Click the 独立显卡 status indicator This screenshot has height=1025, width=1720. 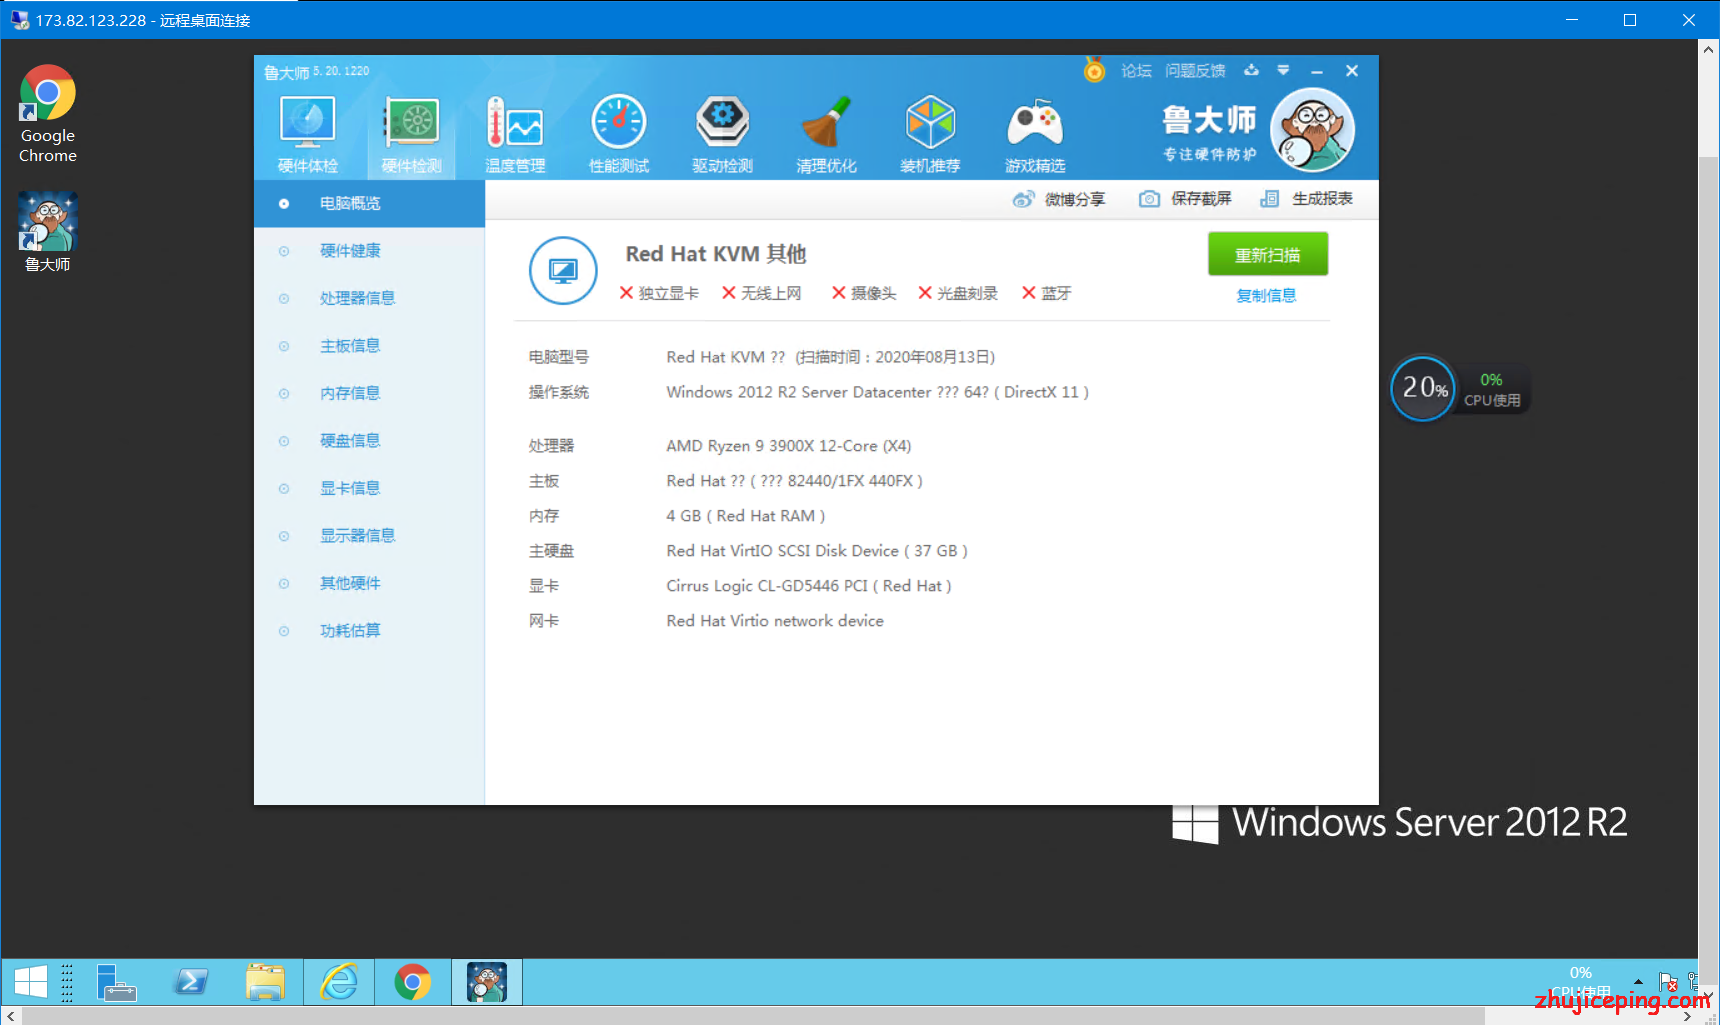[x=659, y=293]
